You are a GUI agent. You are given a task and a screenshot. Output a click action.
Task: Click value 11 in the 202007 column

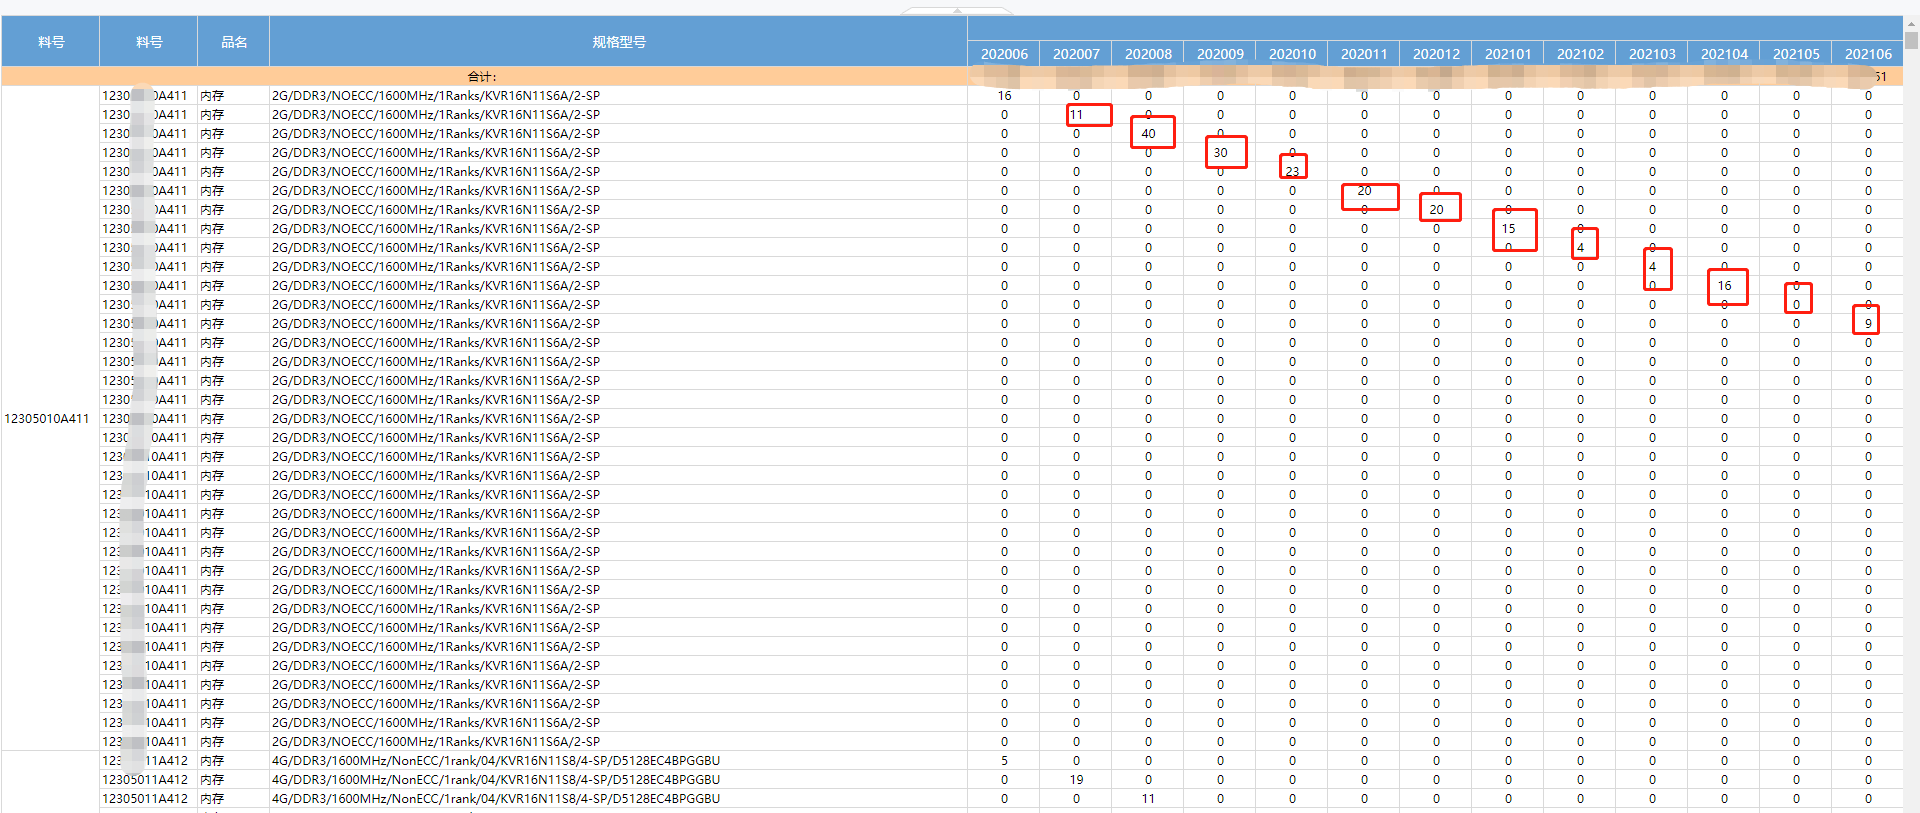tap(1076, 115)
